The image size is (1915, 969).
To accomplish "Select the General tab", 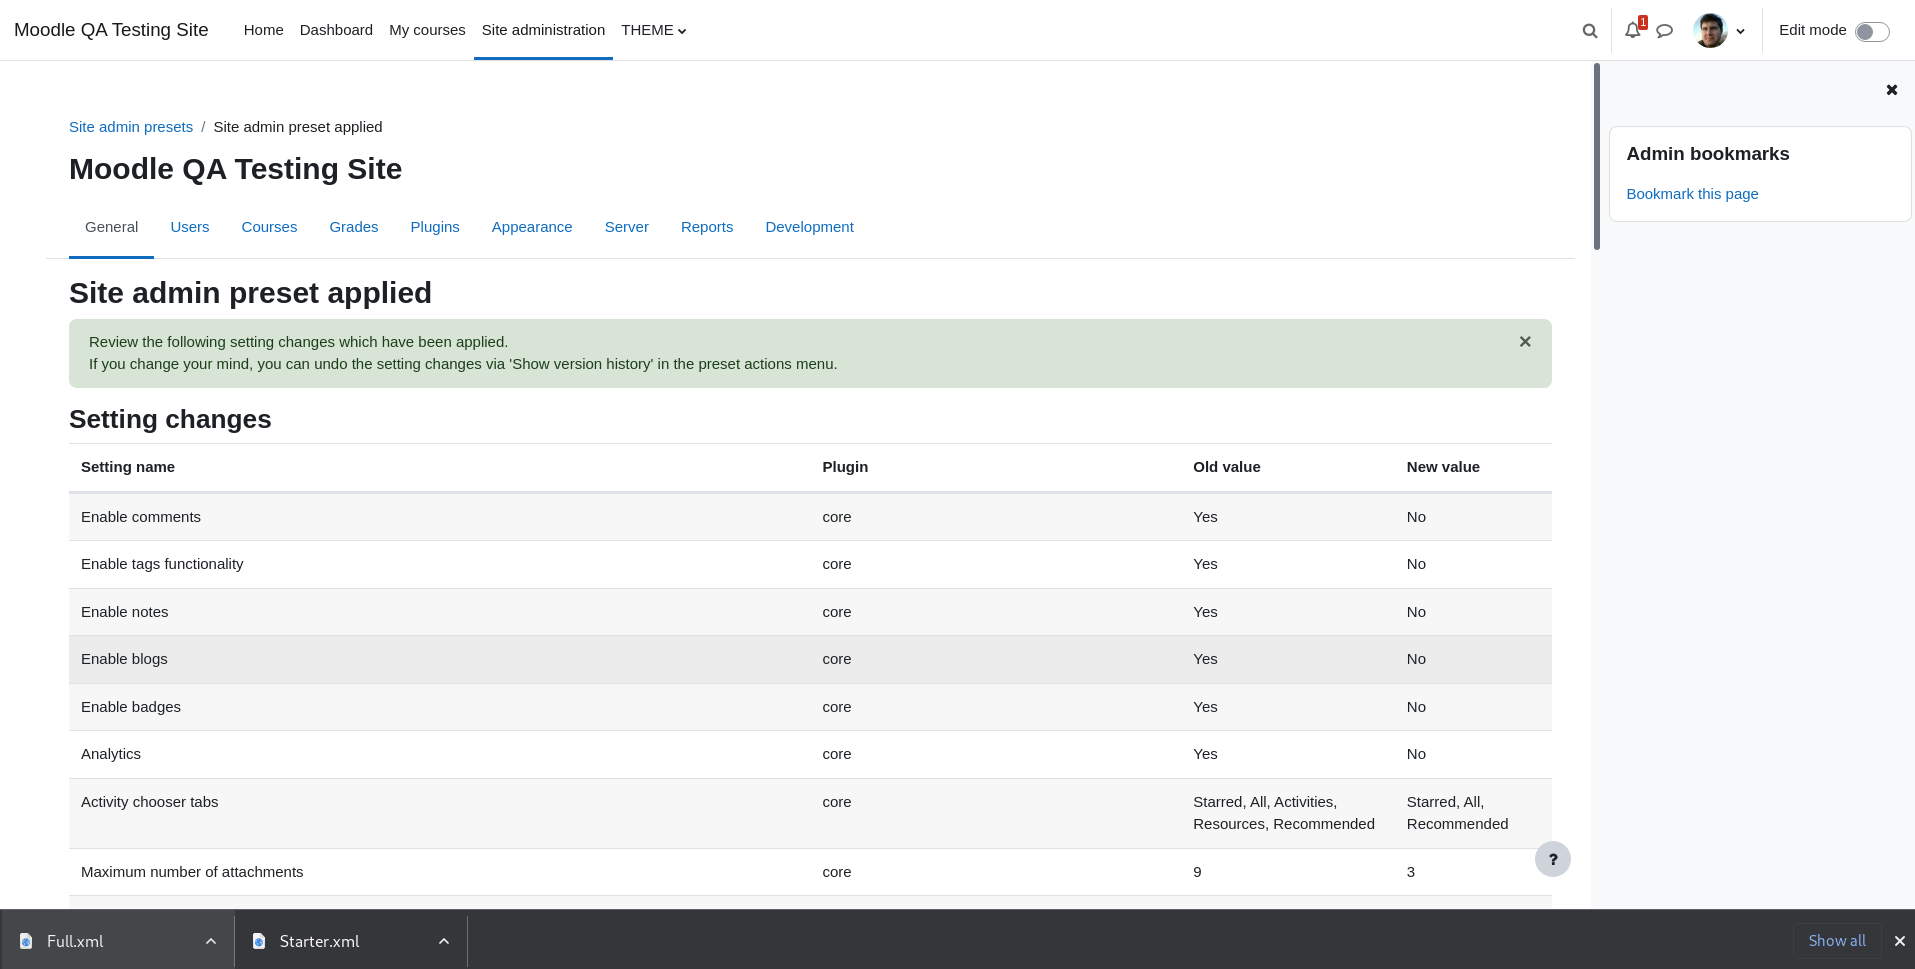I will point(111,227).
